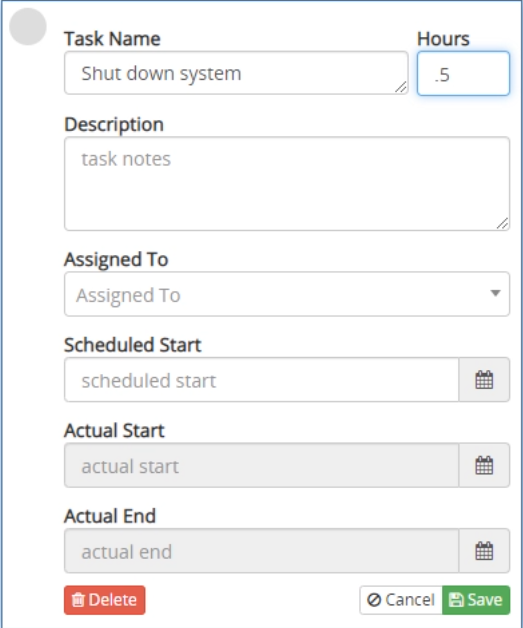Click the floppy disk icon on Save
Viewport: 523px width, 628px height.
click(x=456, y=600)
